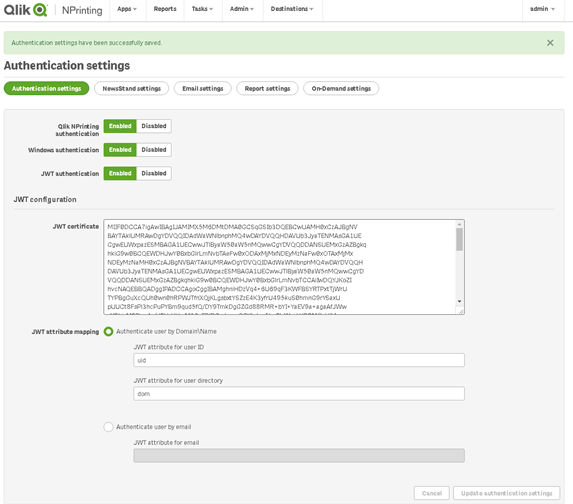Set Windows authentication to Enabled

click(120, 150)
